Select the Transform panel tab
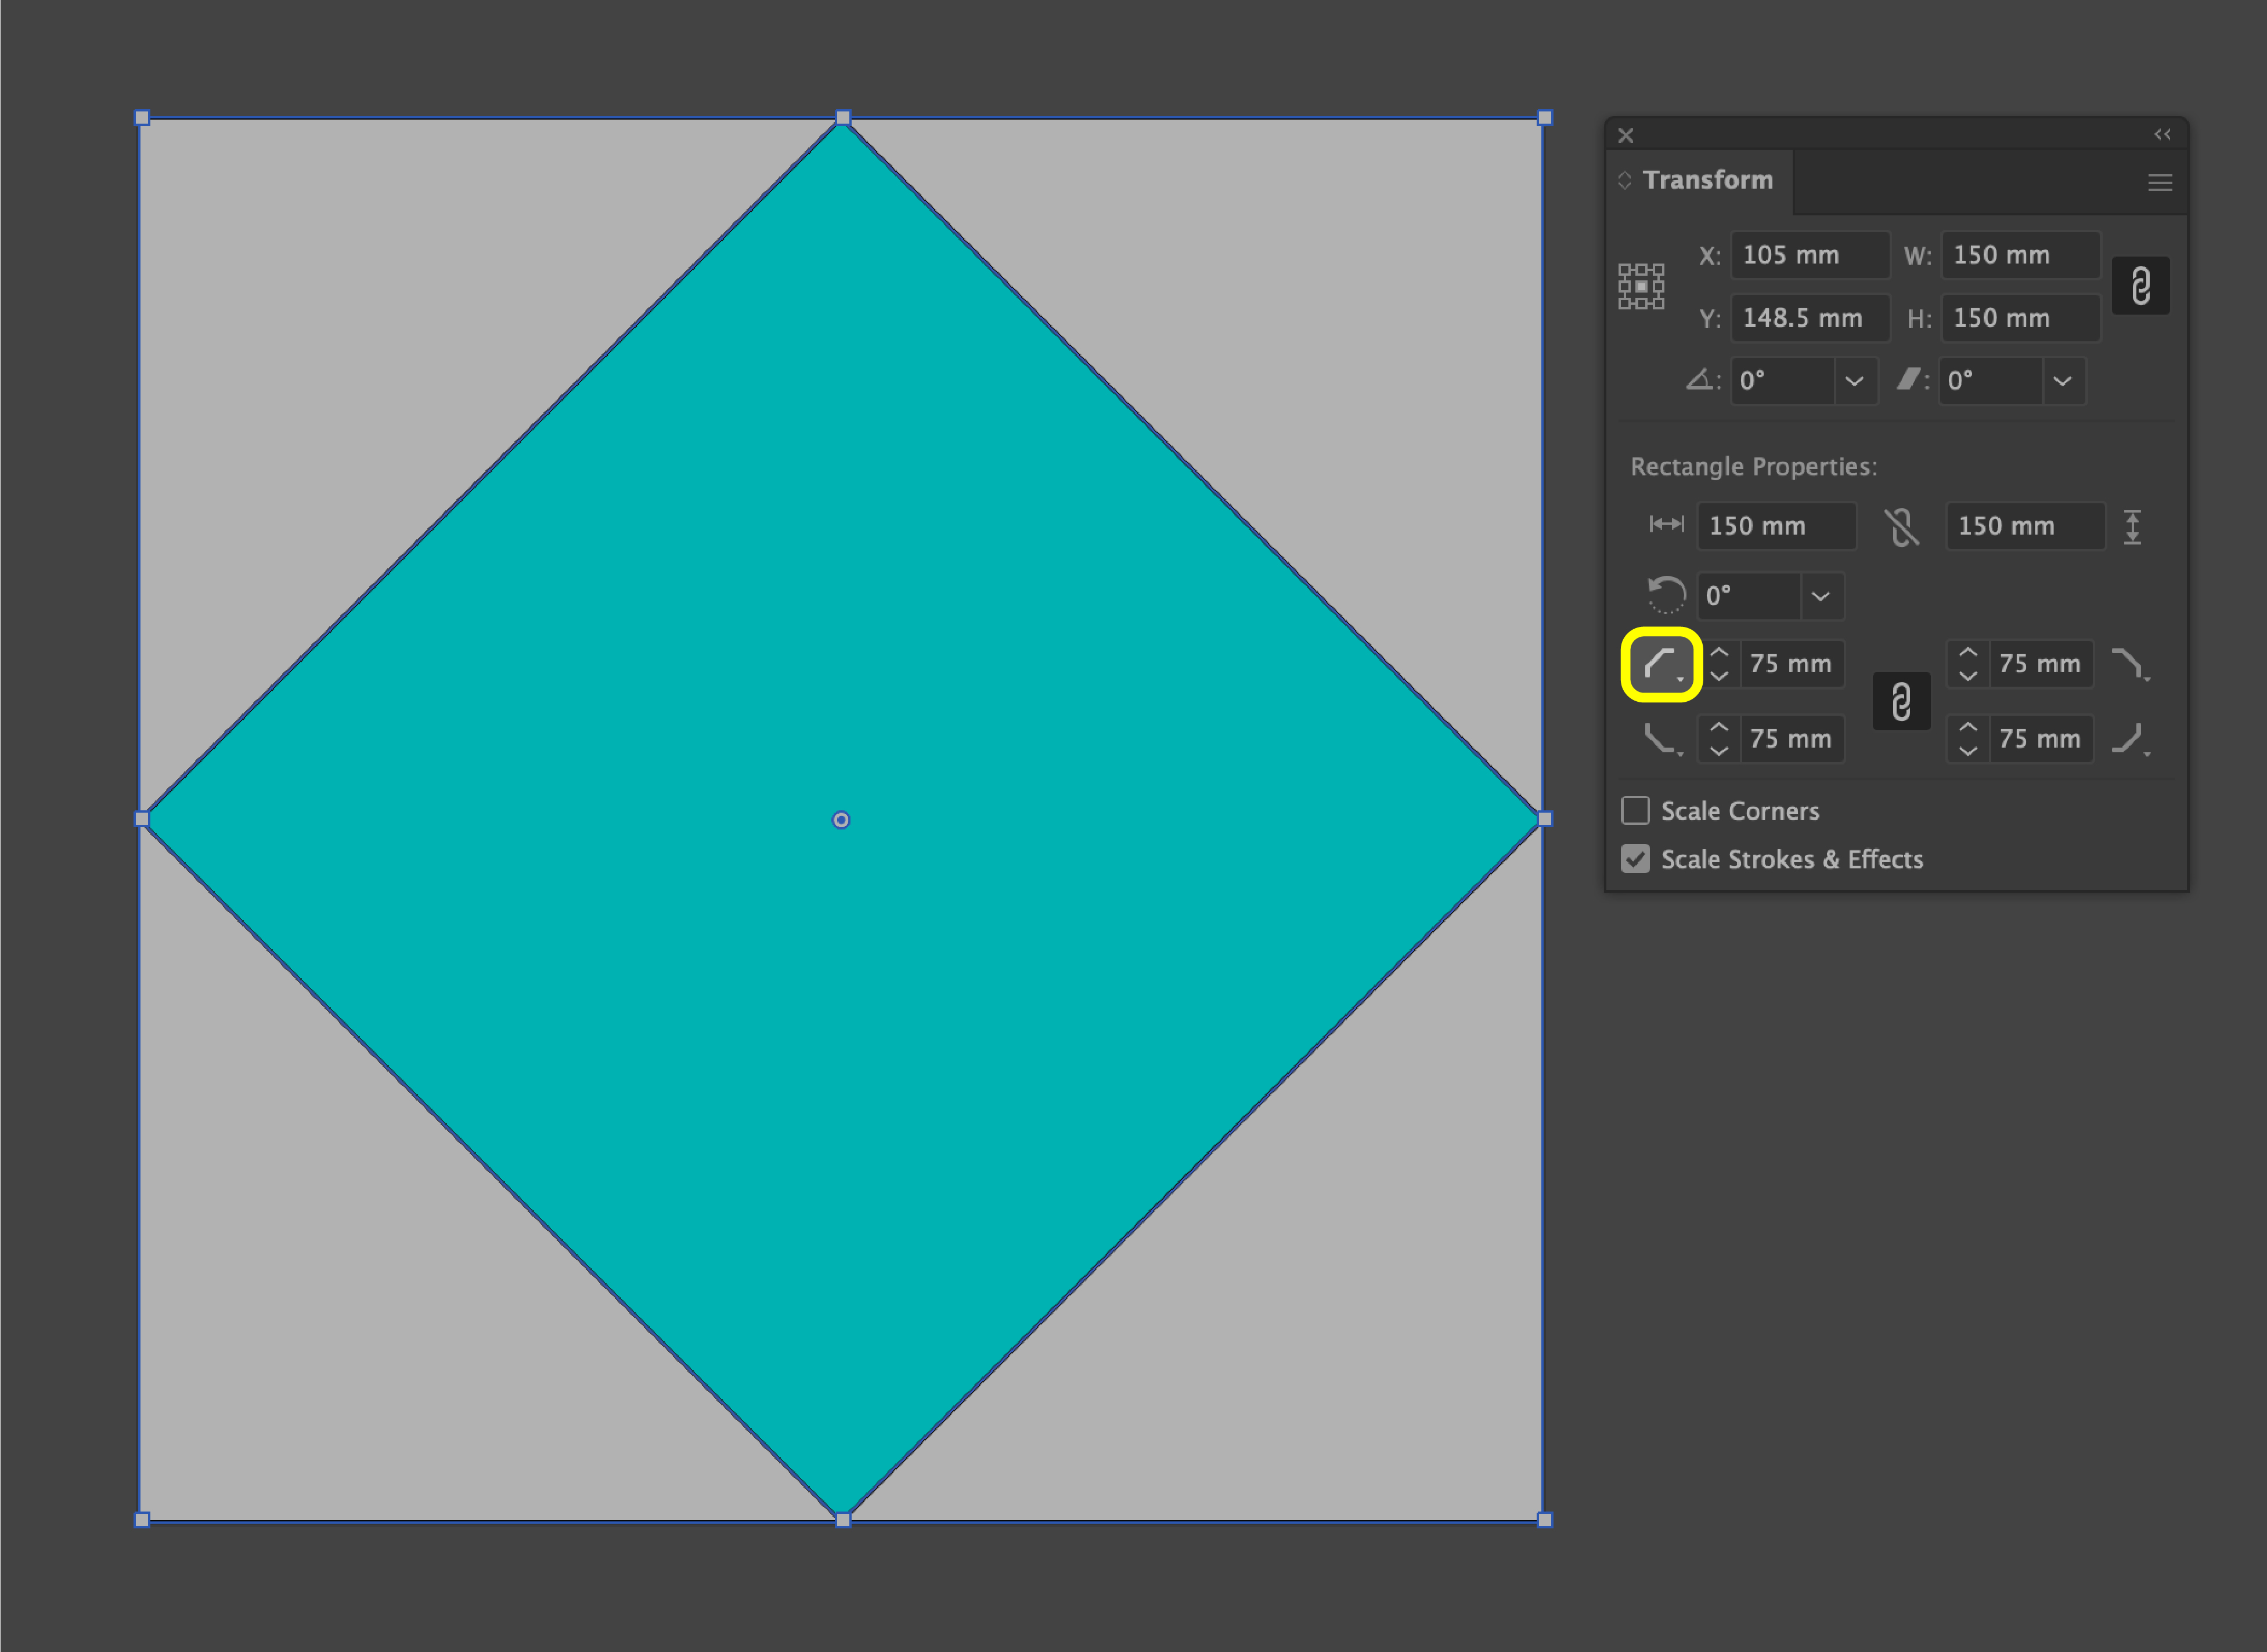The image size is (2267, 1652). [1707, 180]
